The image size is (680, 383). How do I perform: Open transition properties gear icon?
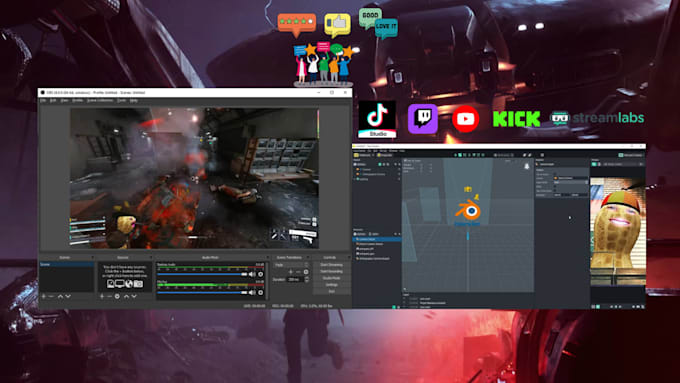pyautogui.click(x=306, y=272)
